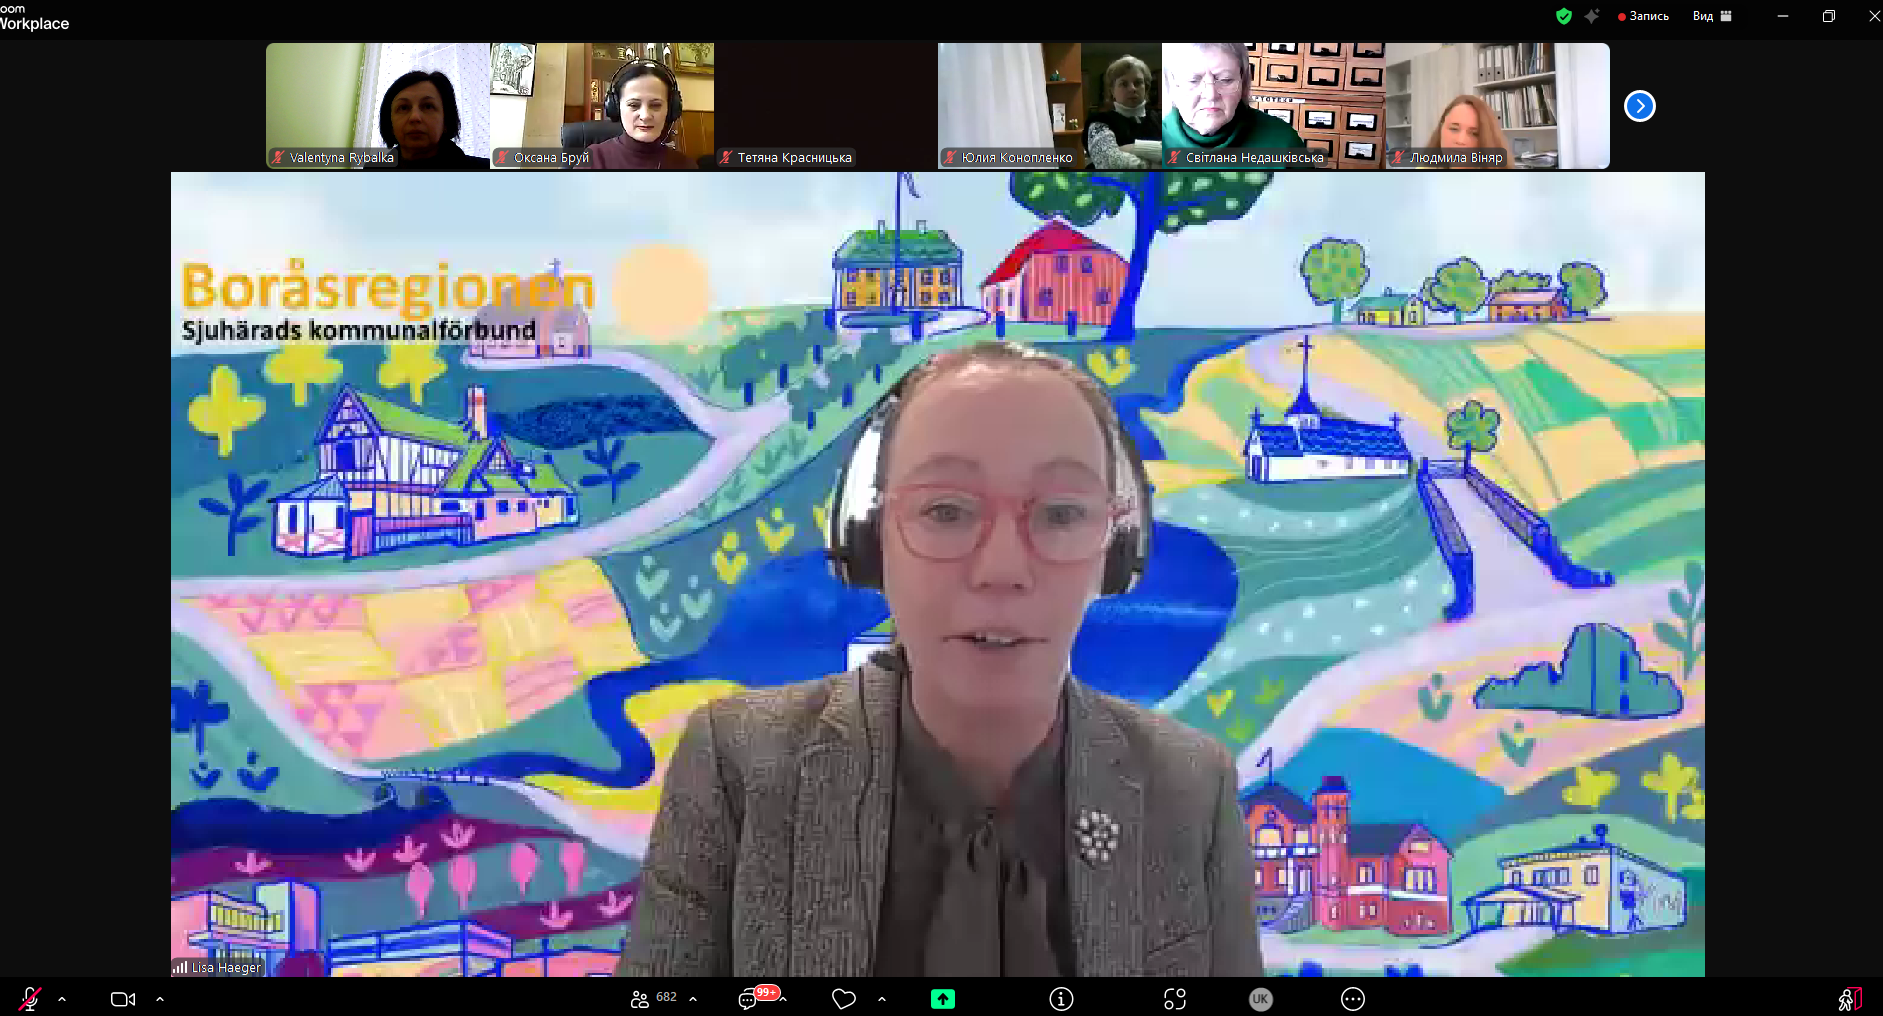Click the green encryption shield icon
This screenshot has width=1883, height=1016.
coord(1564,16)
